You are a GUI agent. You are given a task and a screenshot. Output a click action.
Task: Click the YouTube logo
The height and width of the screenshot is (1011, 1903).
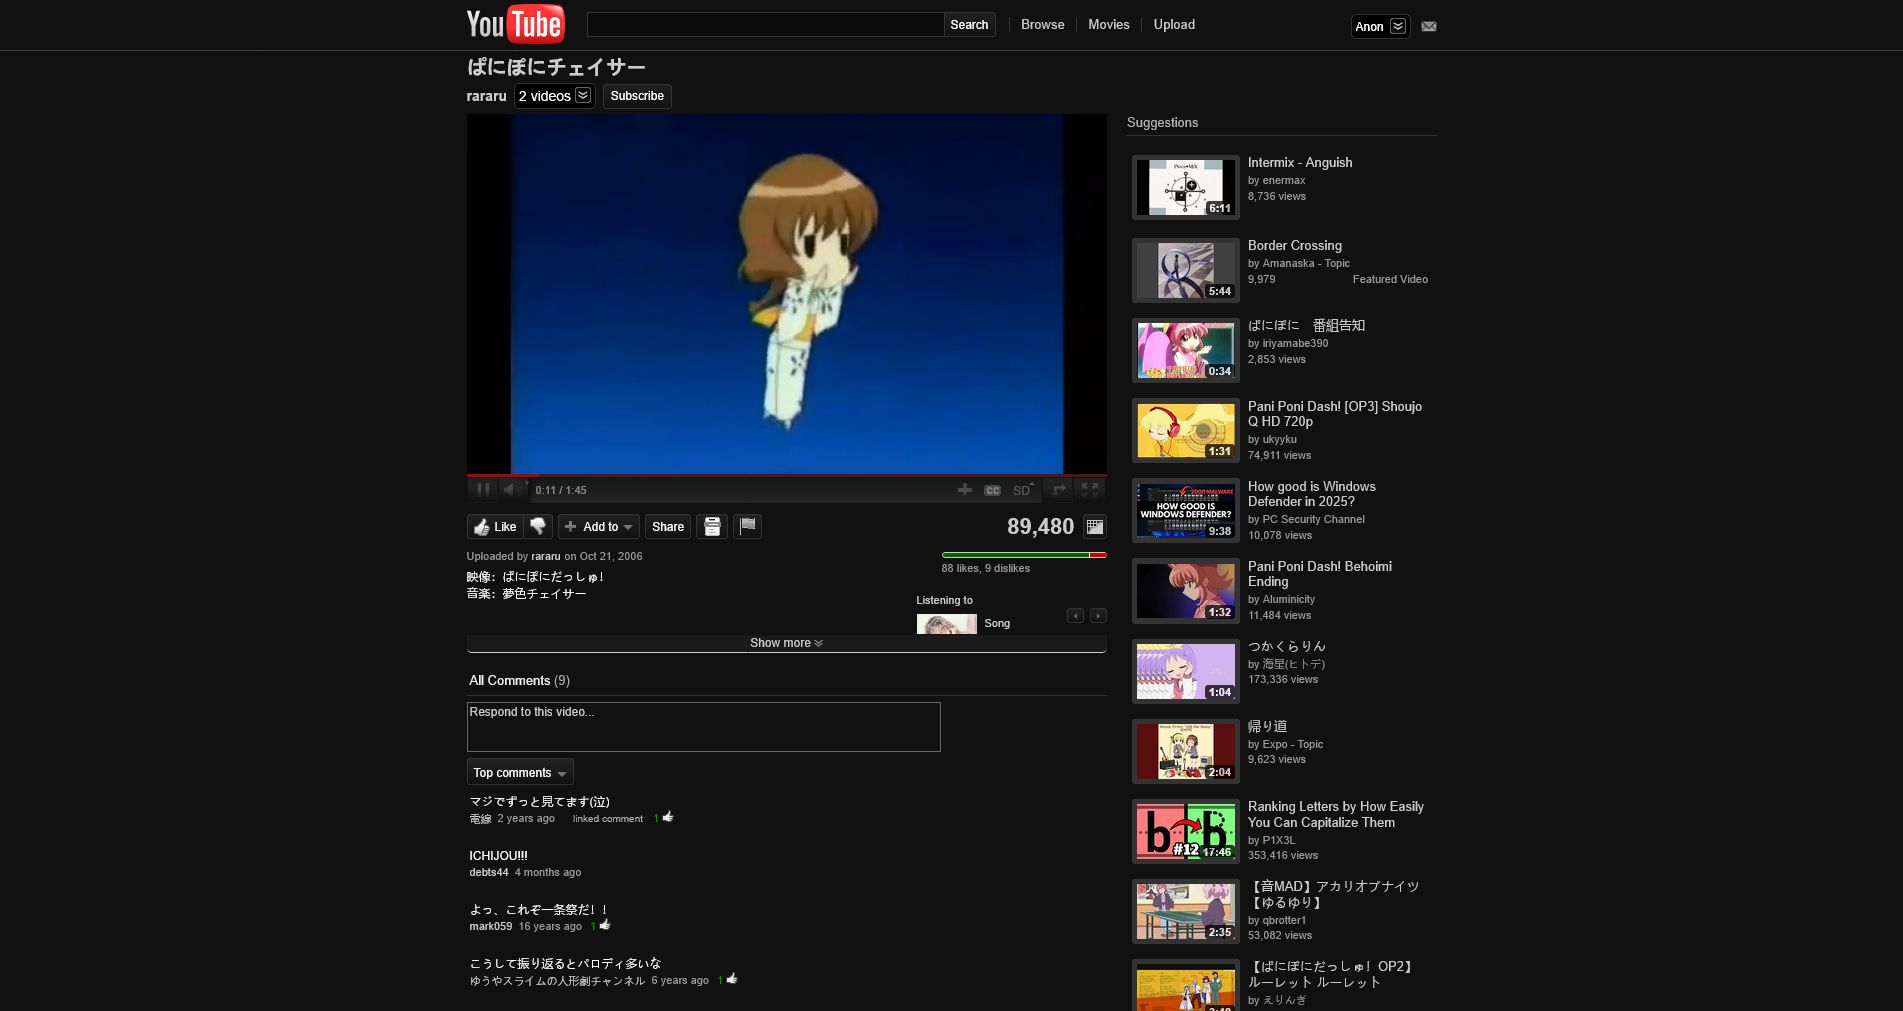point(515,24)
